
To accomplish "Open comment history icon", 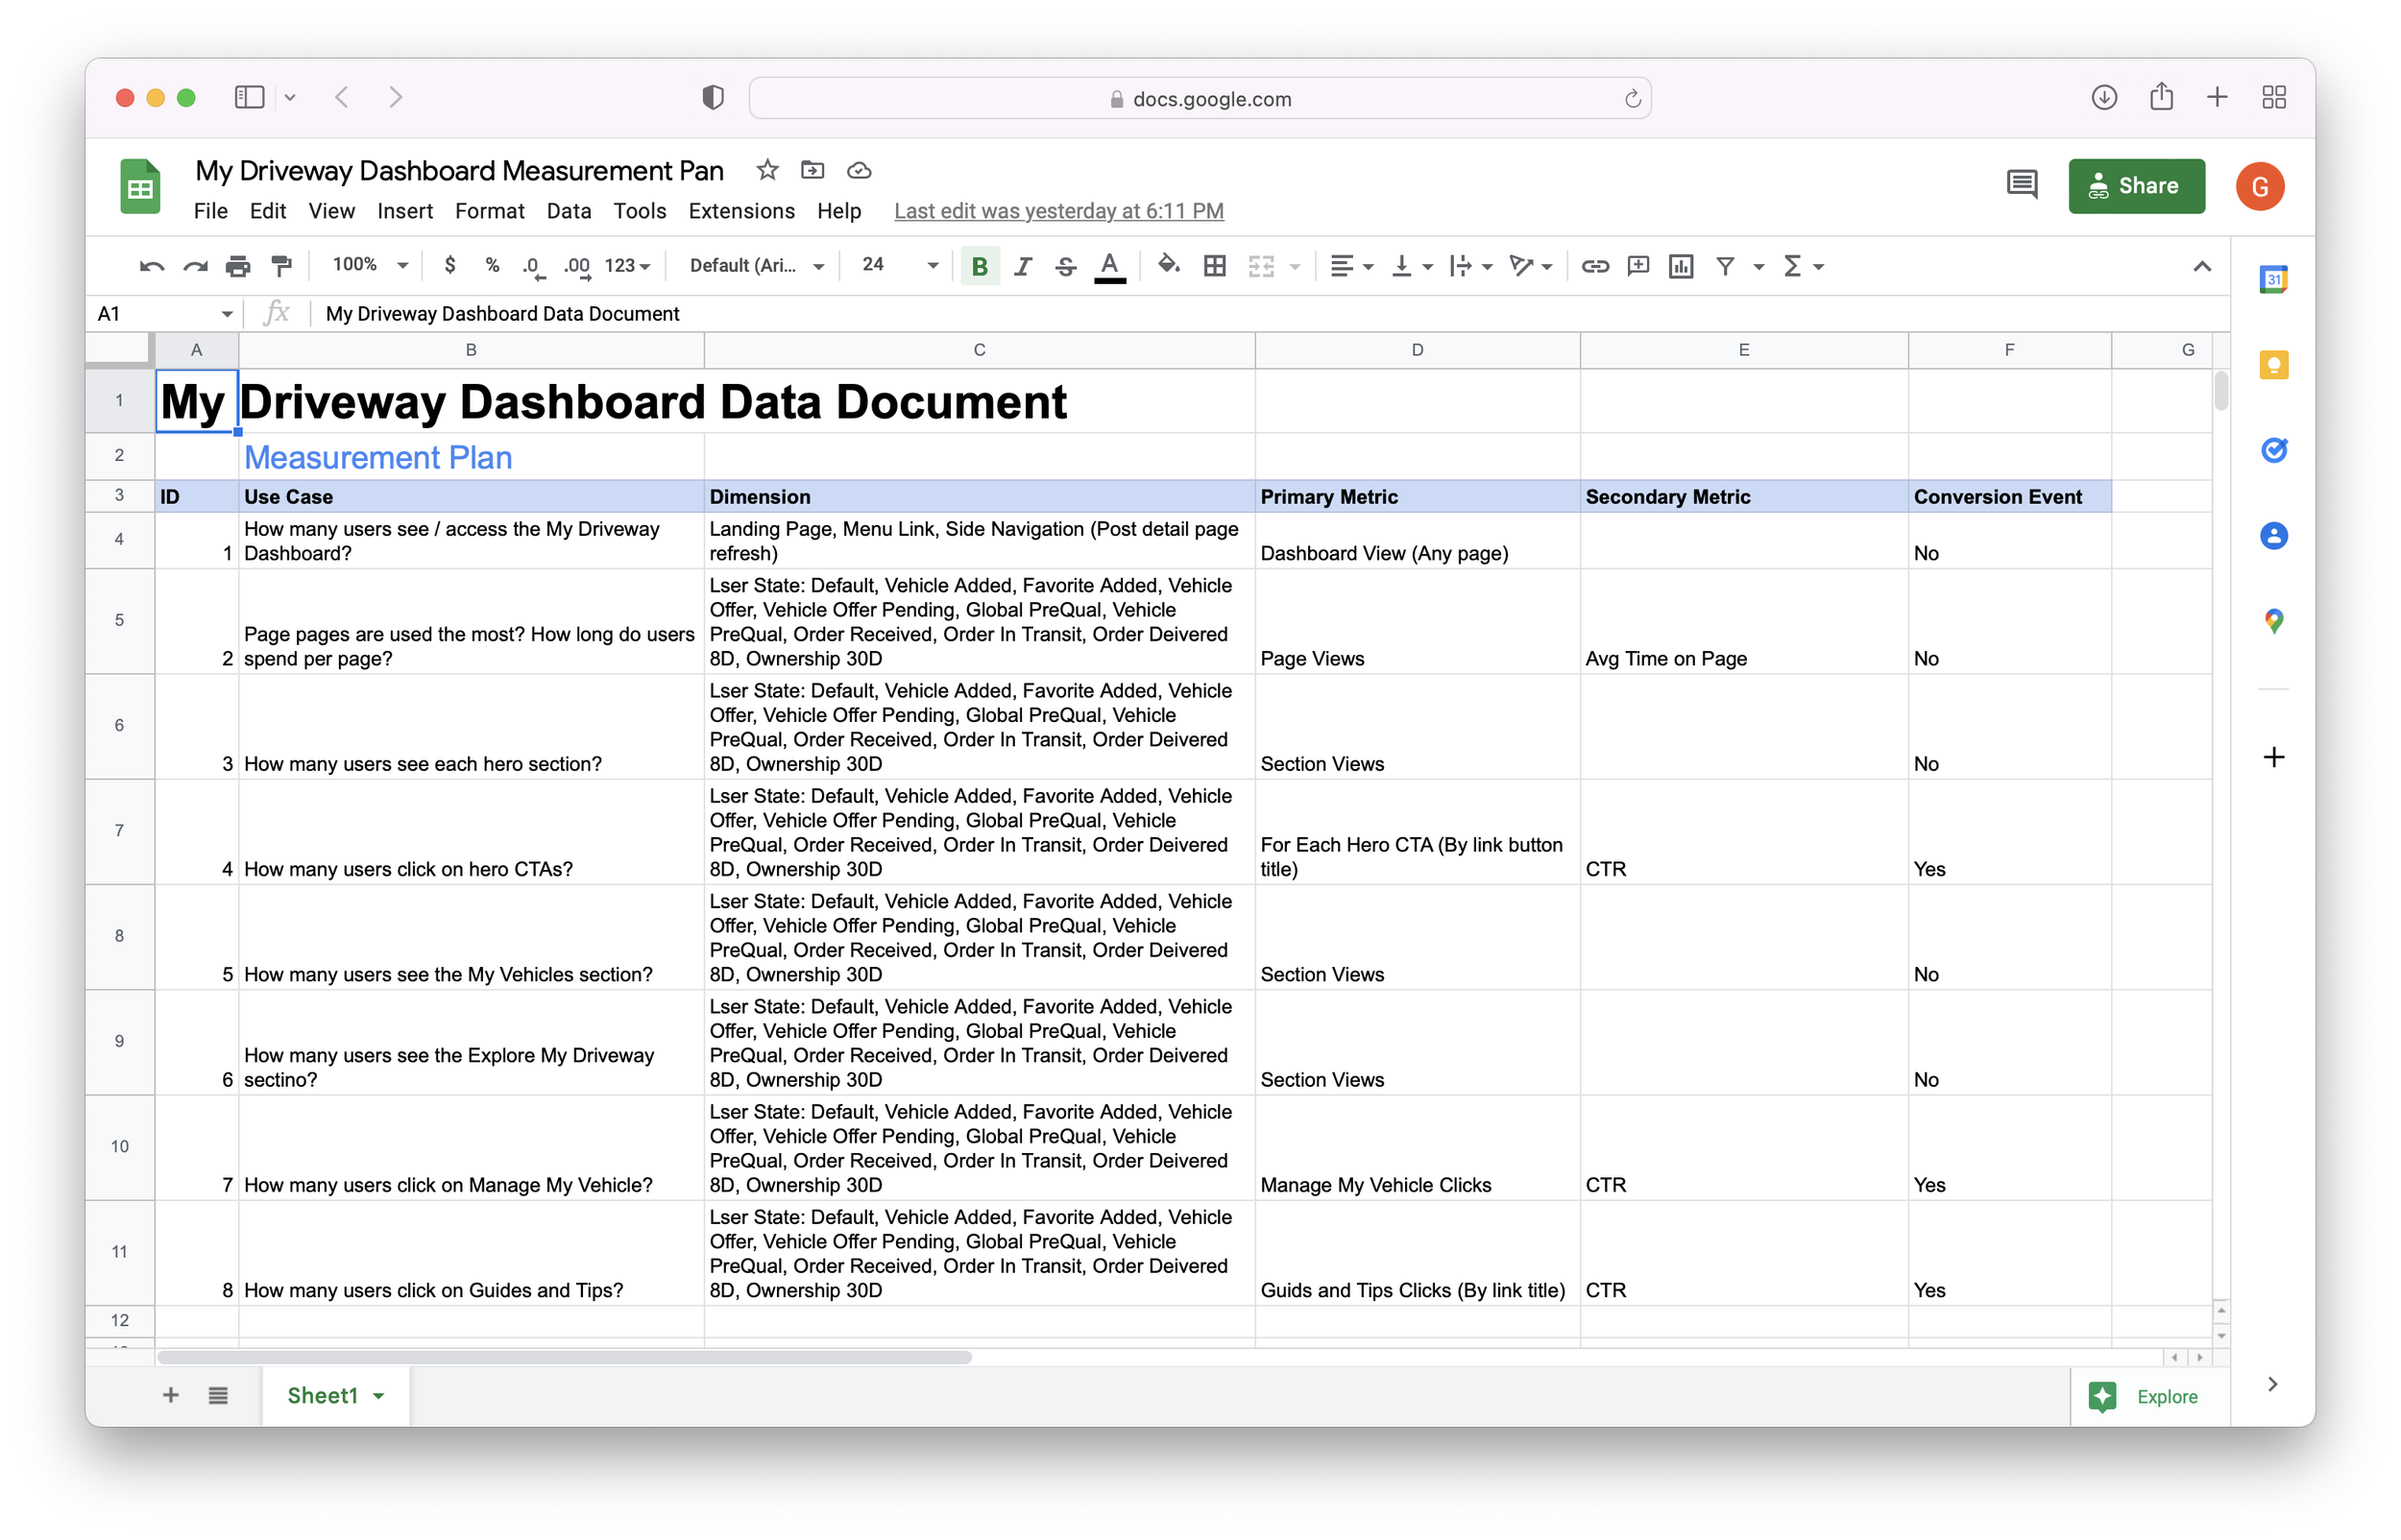I will [2021, 185].
